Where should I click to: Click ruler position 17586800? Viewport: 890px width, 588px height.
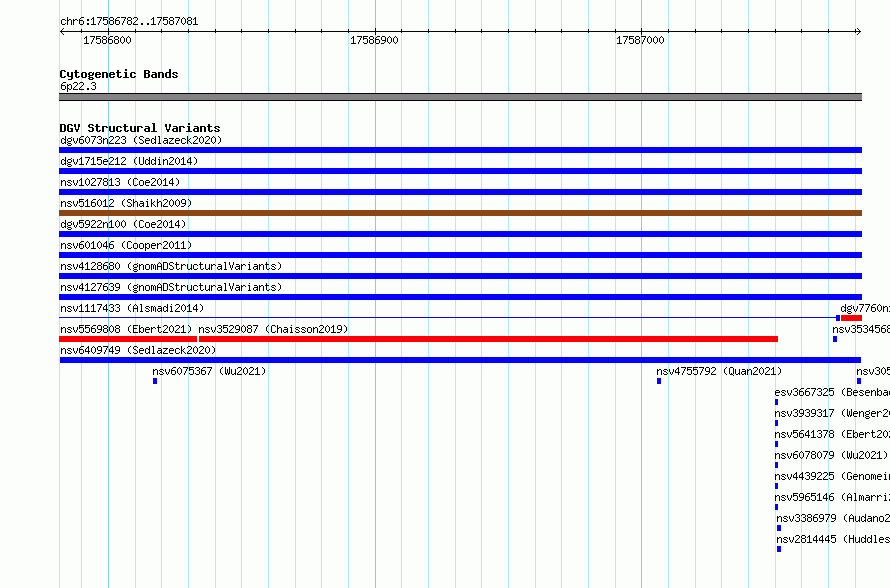pos(107,40)
